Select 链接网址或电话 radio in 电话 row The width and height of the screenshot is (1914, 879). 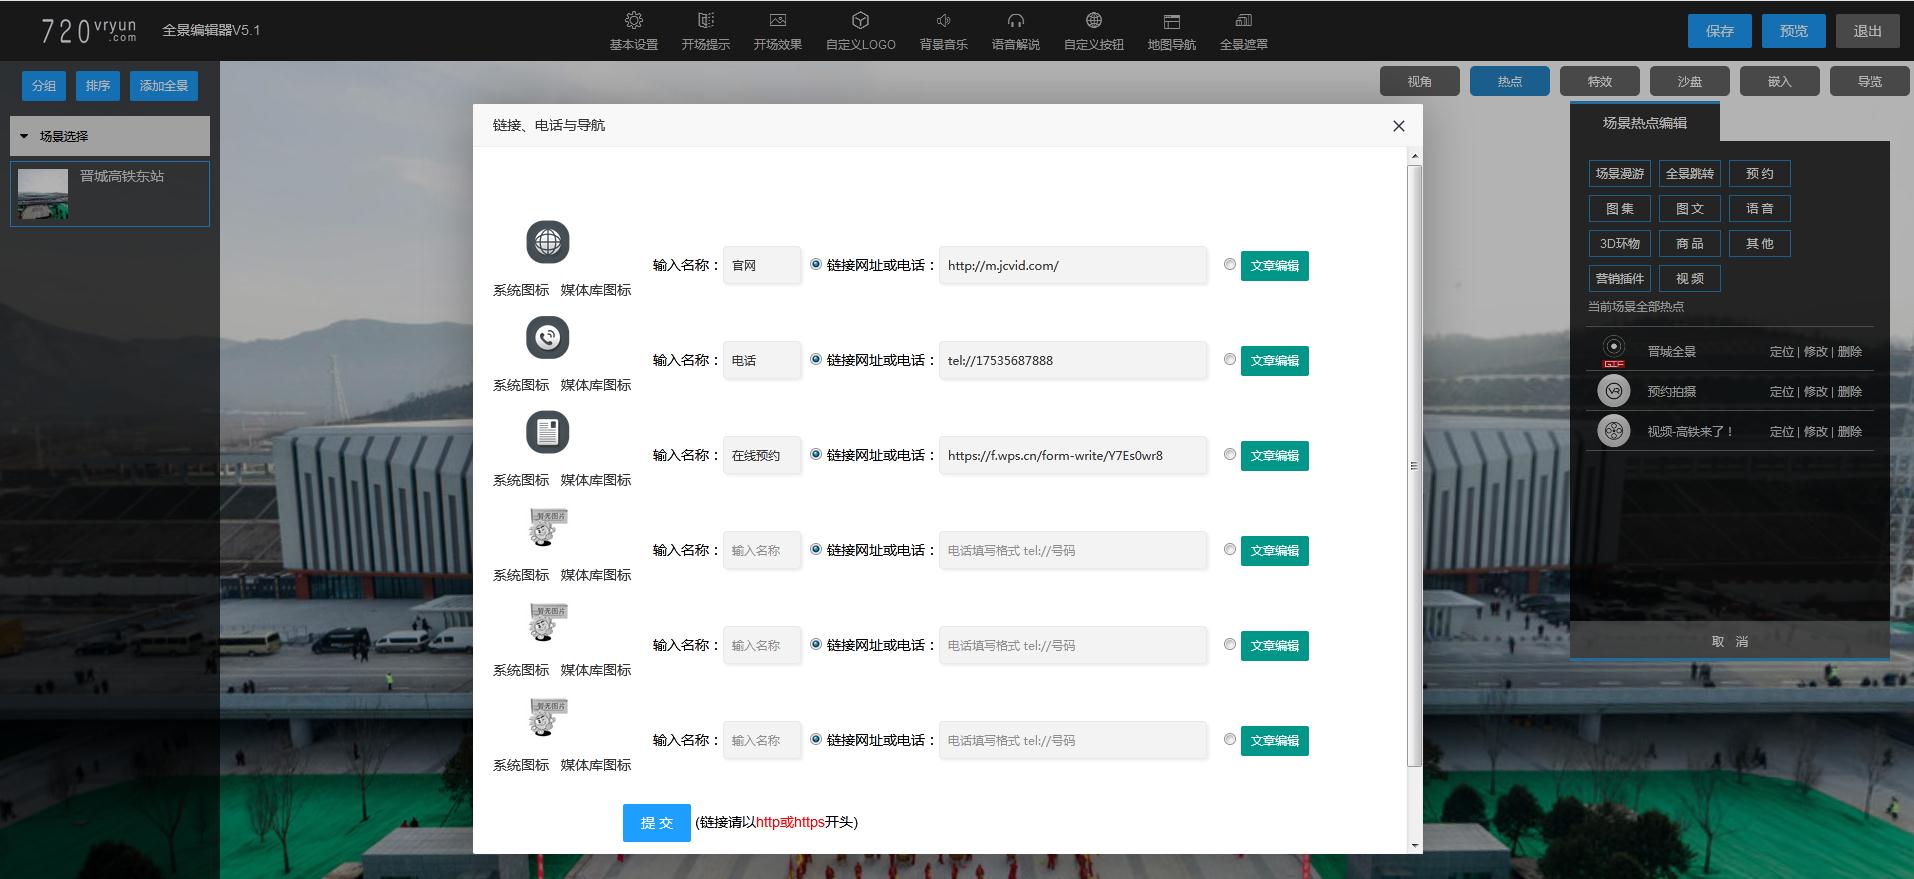816,360
